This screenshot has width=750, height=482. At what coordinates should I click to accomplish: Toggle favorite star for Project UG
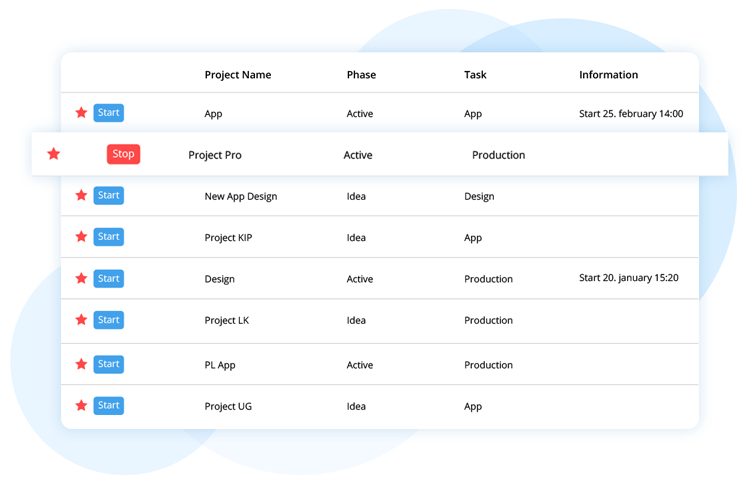coord(81,405)
